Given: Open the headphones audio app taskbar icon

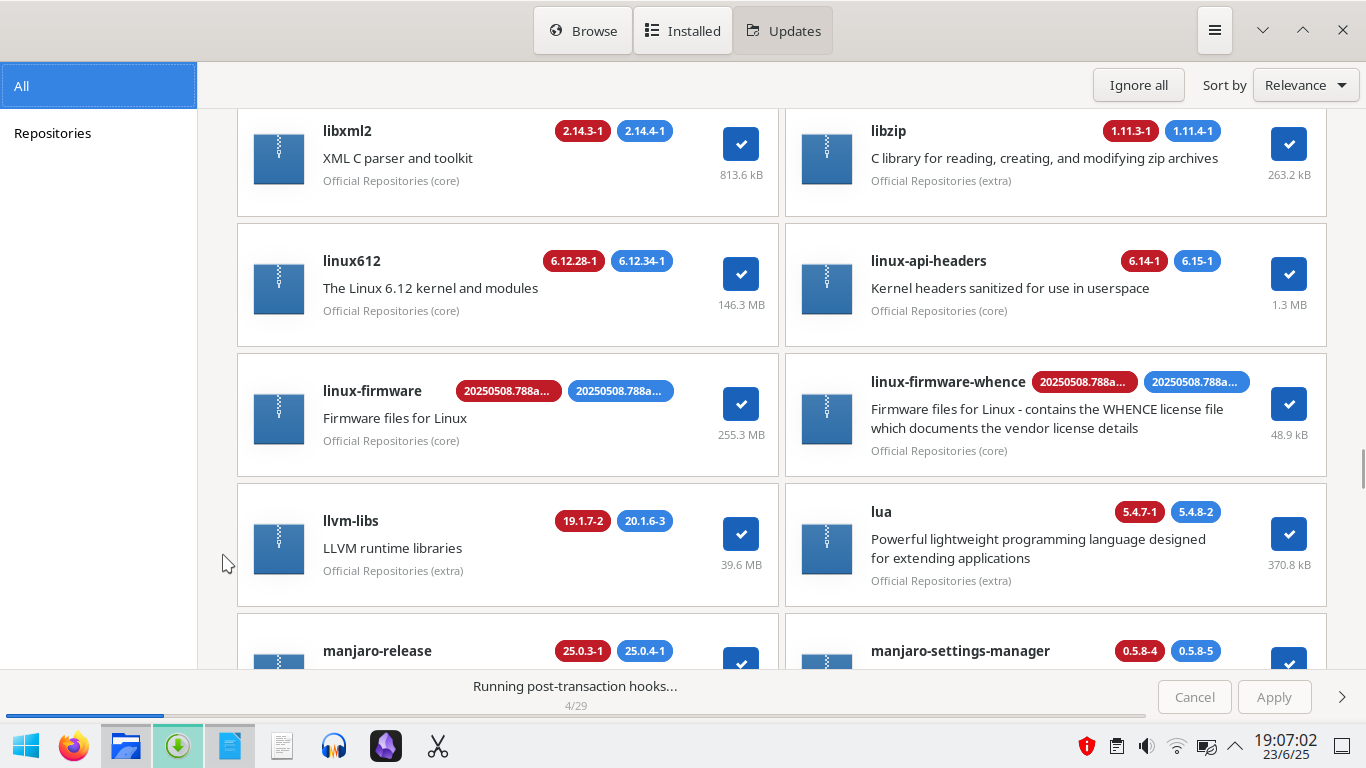Looking at the screenshot, I should tap(334, 746).
